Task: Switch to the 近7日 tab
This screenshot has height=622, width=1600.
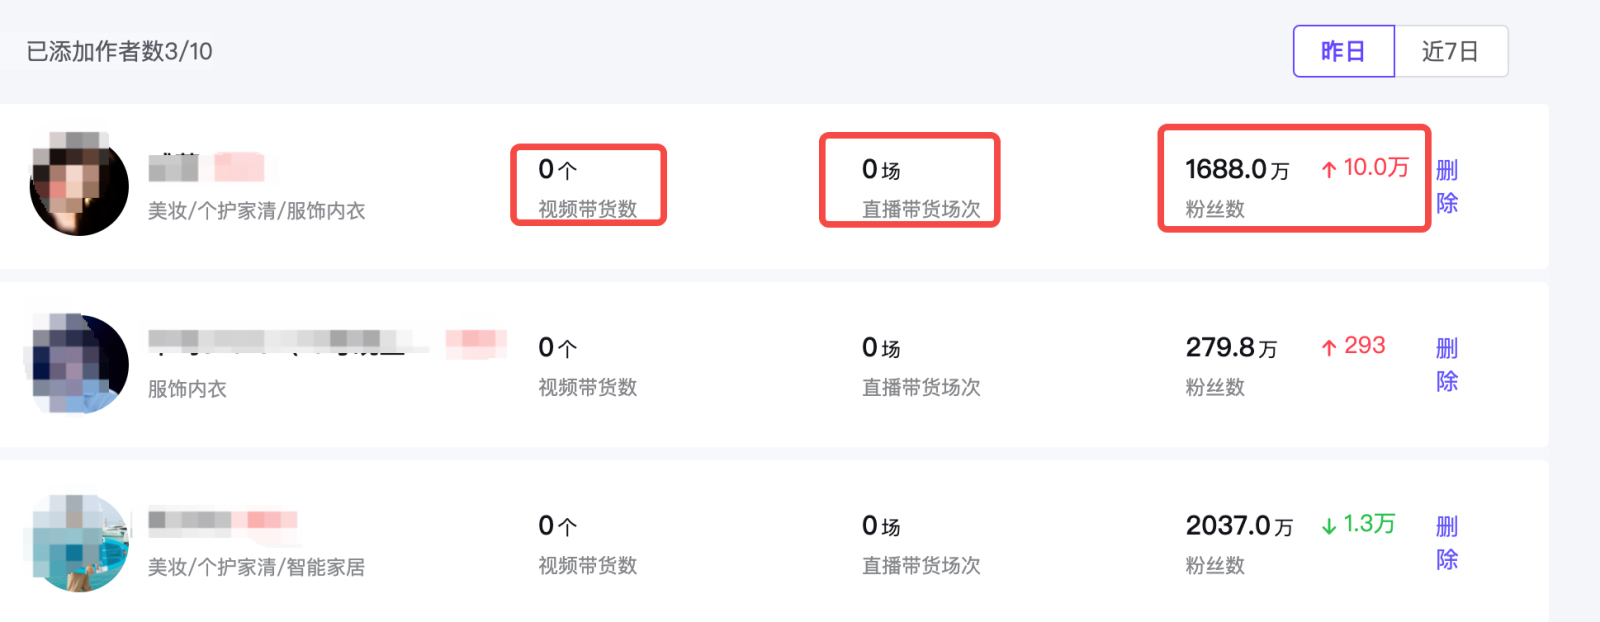Action: [1451, 51]
